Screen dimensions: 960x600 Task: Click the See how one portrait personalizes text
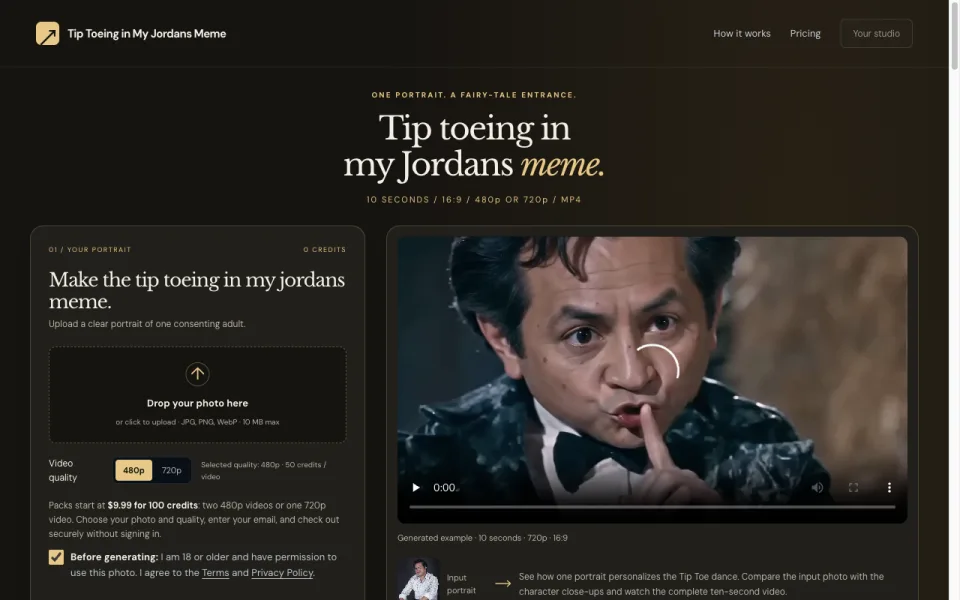click(x=701, y=584)
